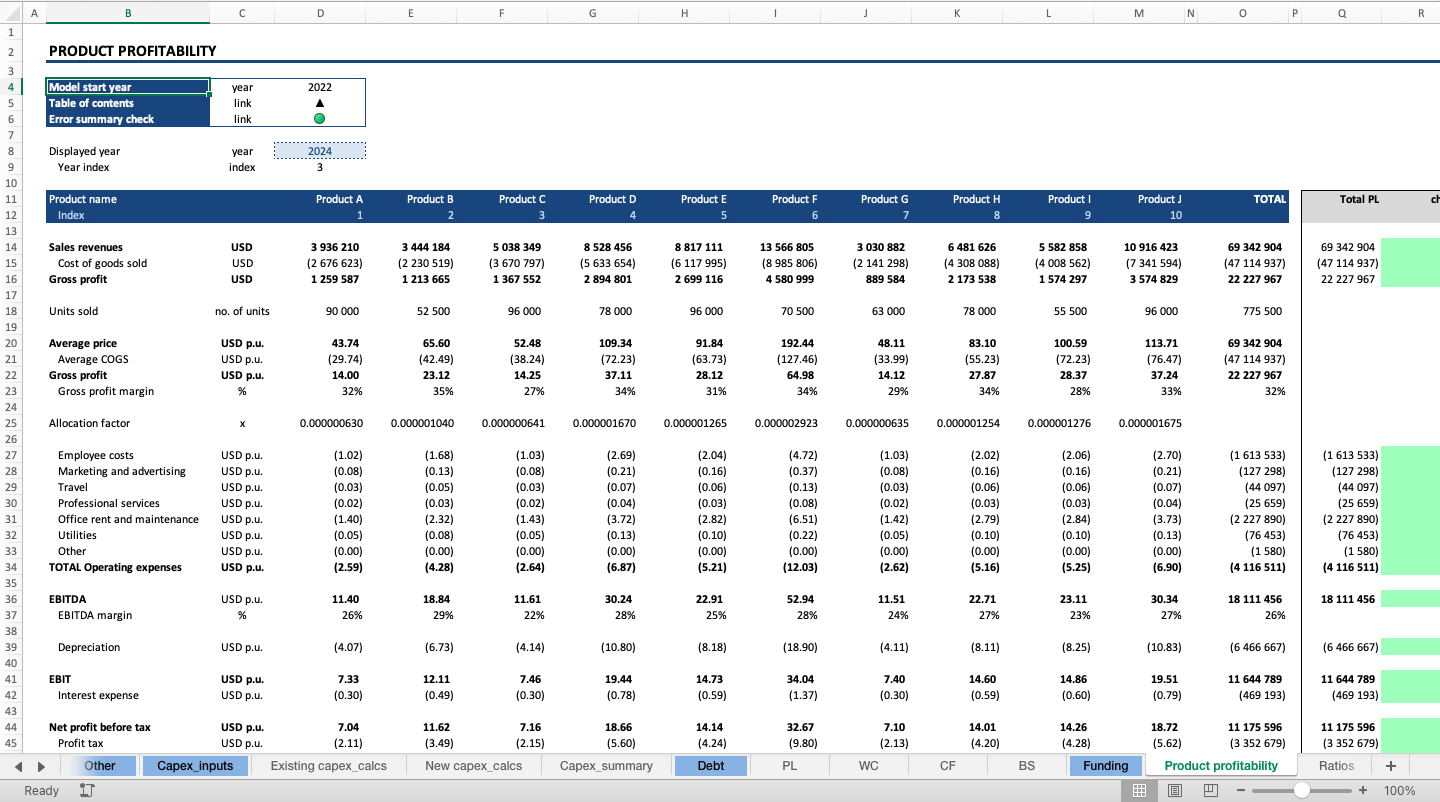Click the select-all corner of the grid
1440x802 pixels.
(x=11, y=14)
